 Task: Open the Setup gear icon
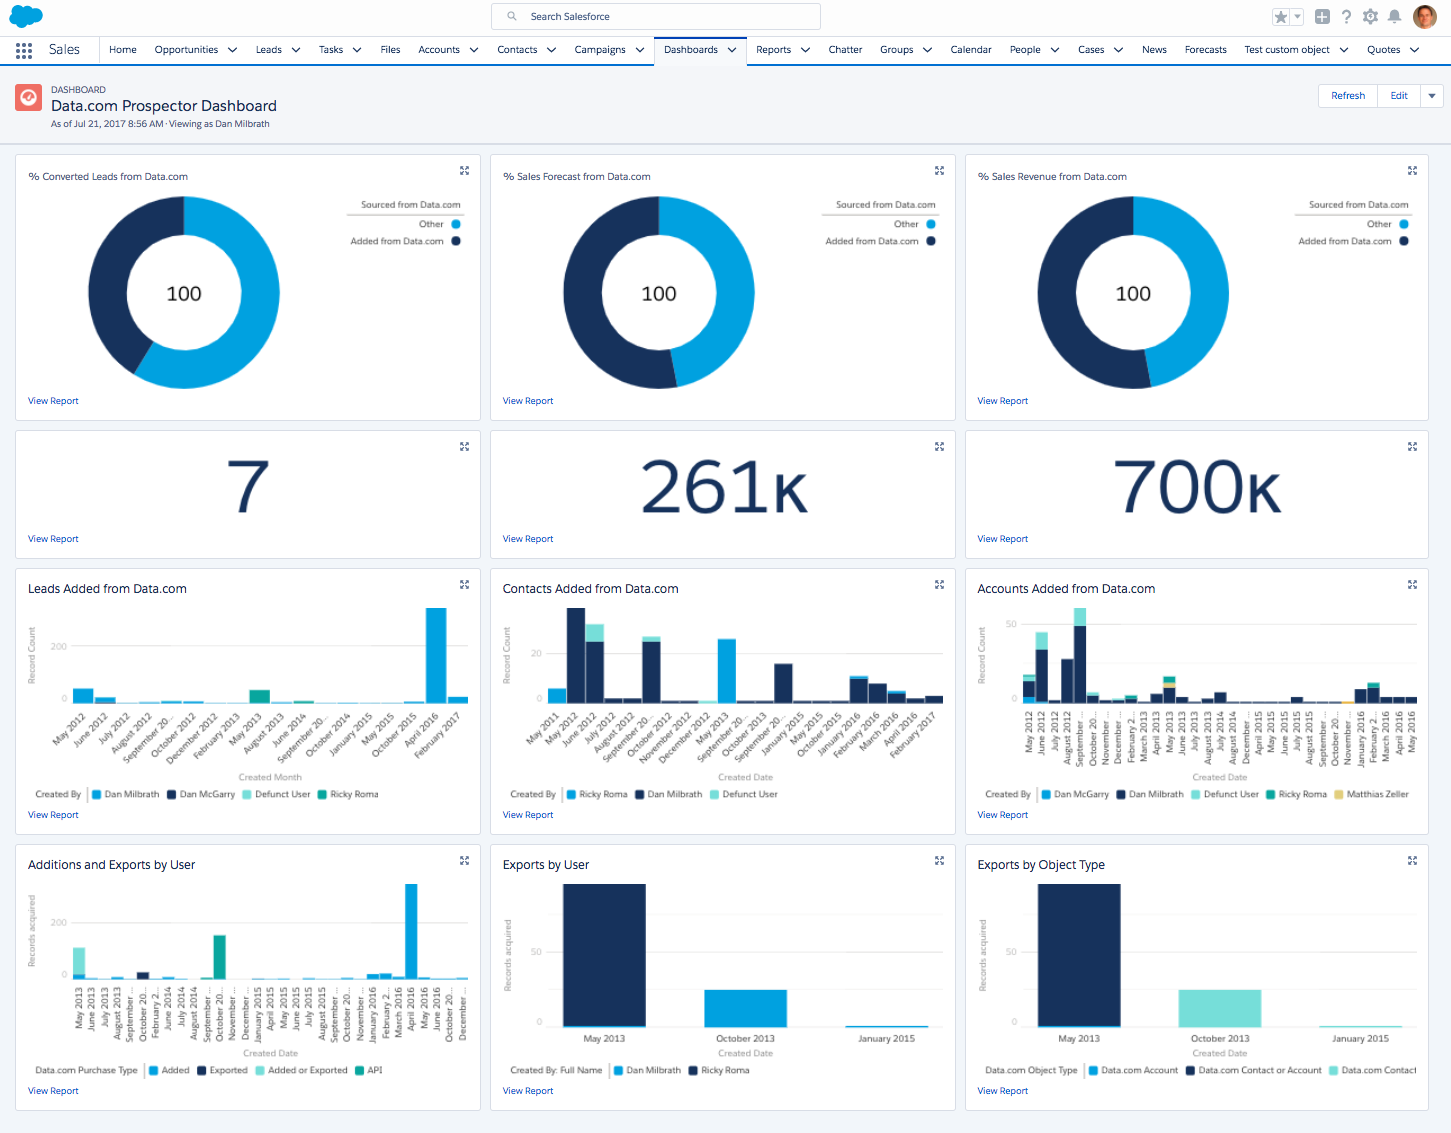tap(1370, 17)
